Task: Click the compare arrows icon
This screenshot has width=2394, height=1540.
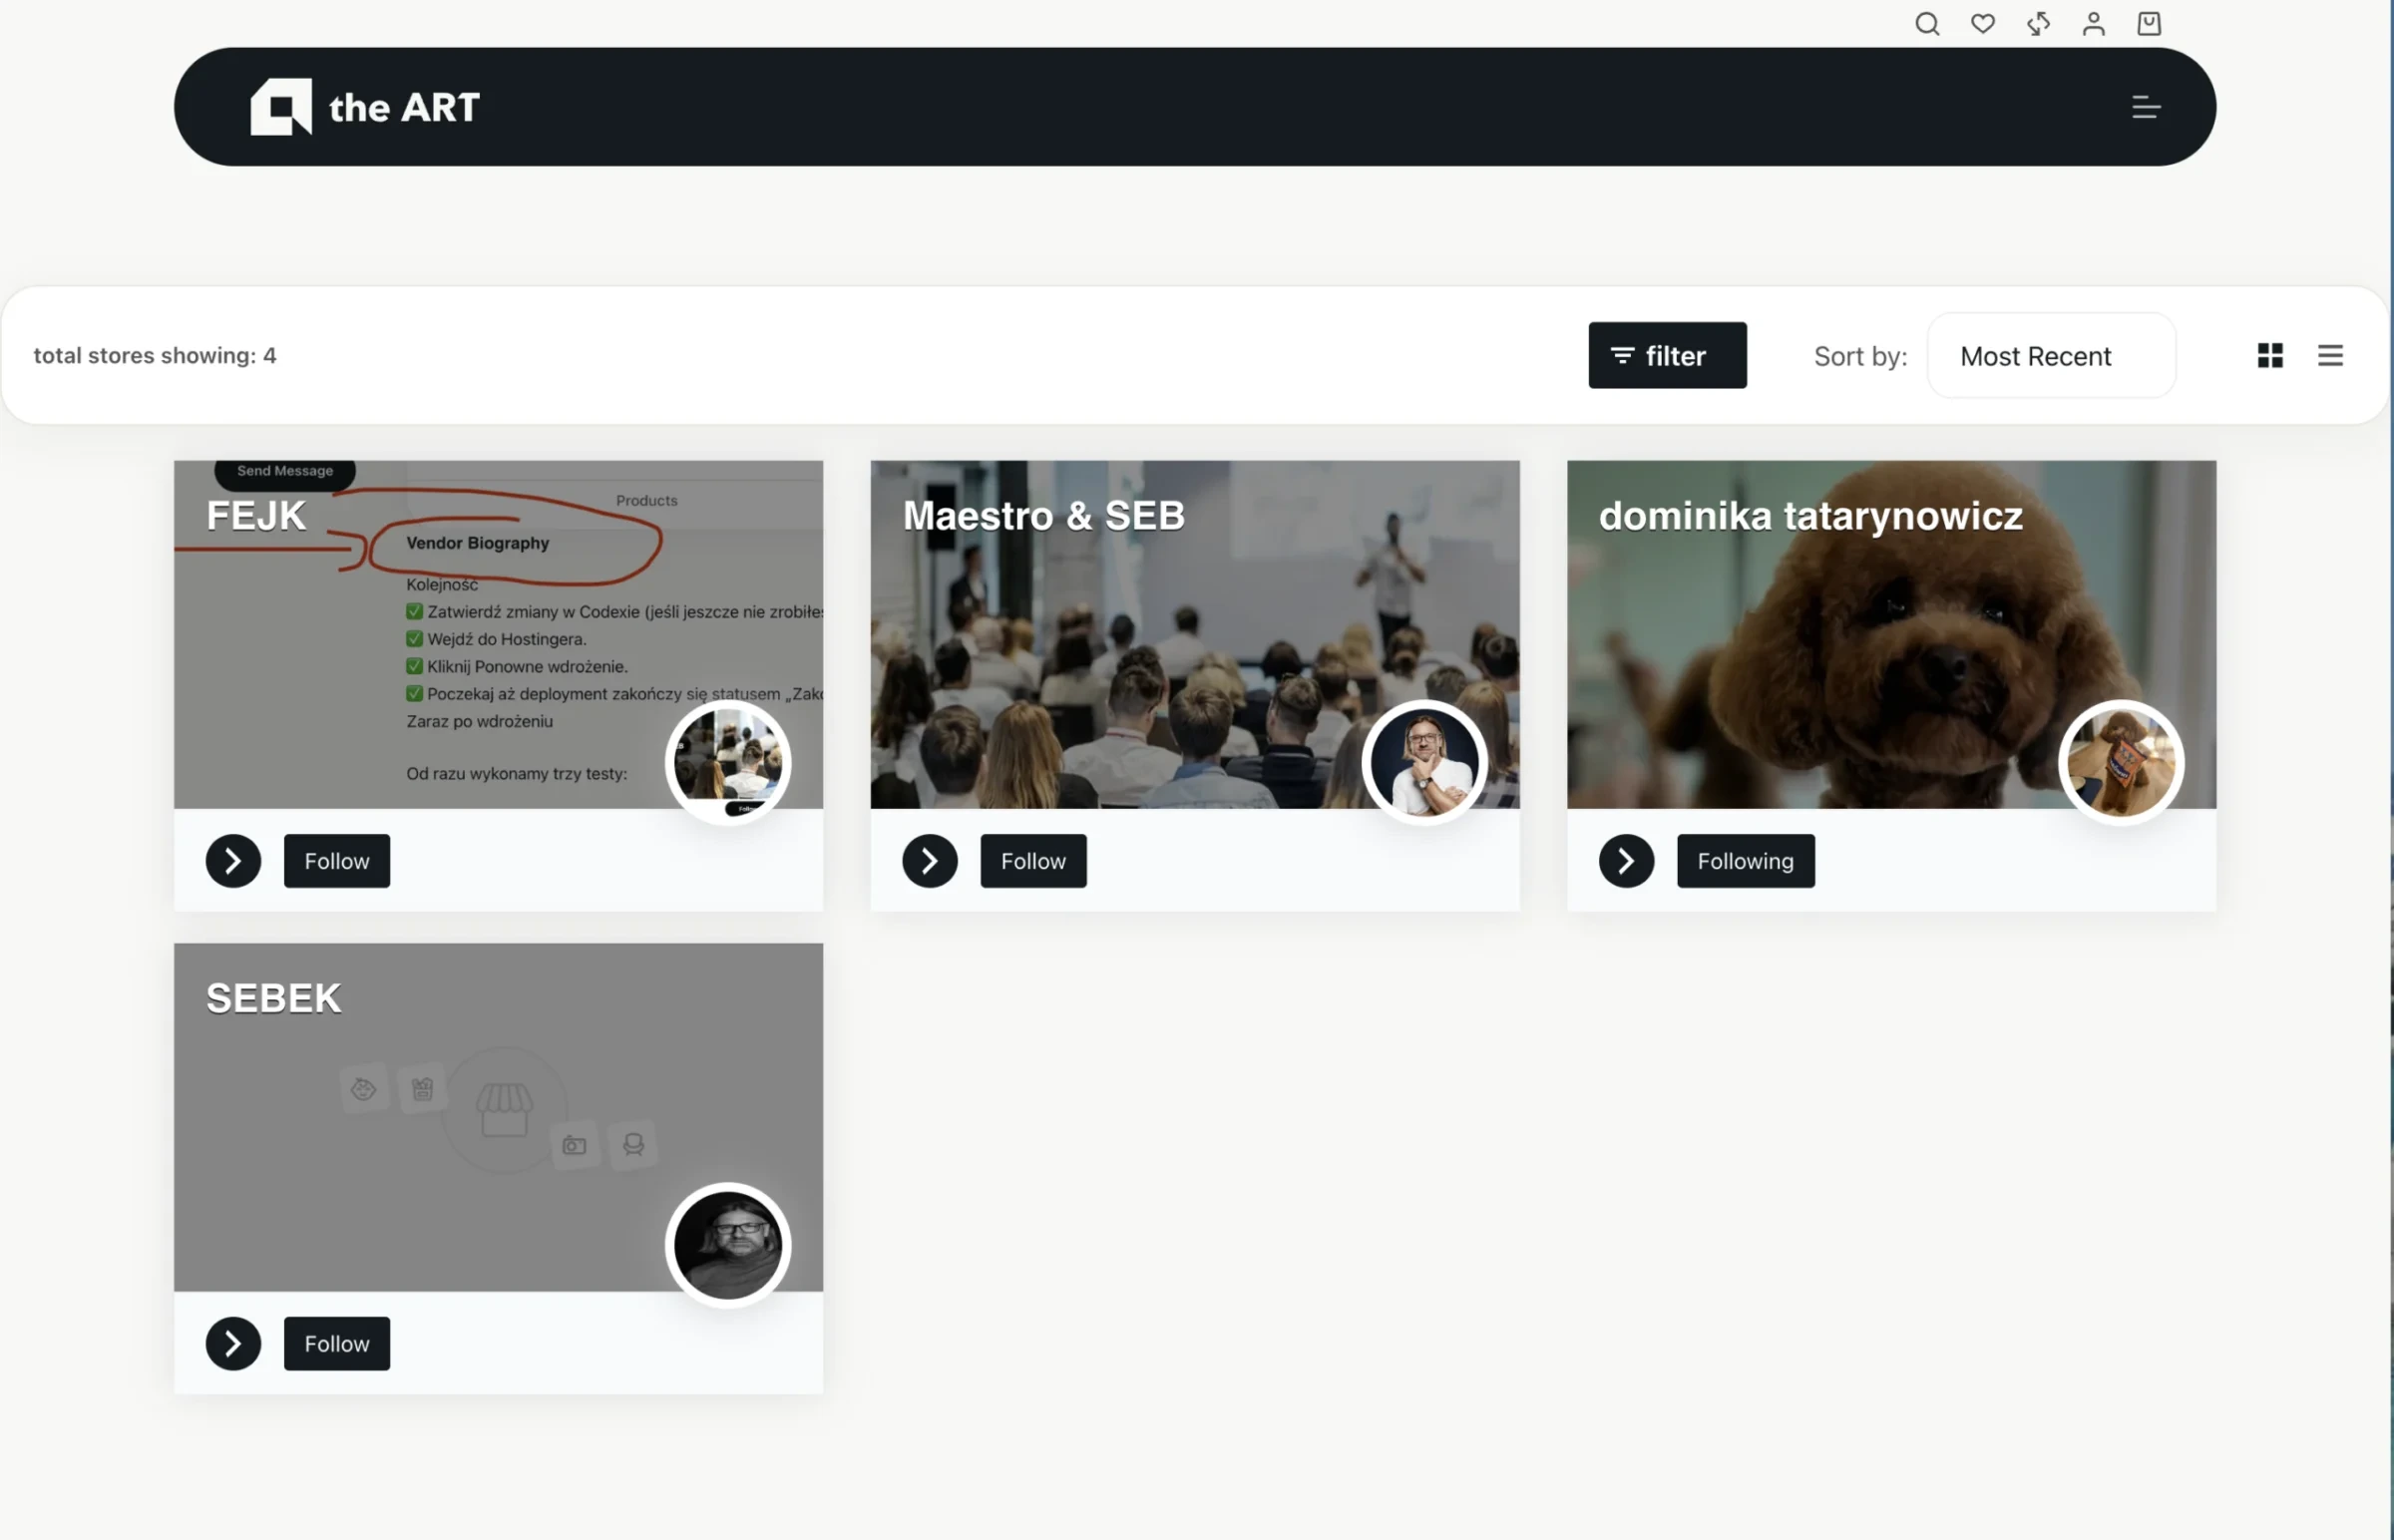Action: click(x=2038, y=23)
